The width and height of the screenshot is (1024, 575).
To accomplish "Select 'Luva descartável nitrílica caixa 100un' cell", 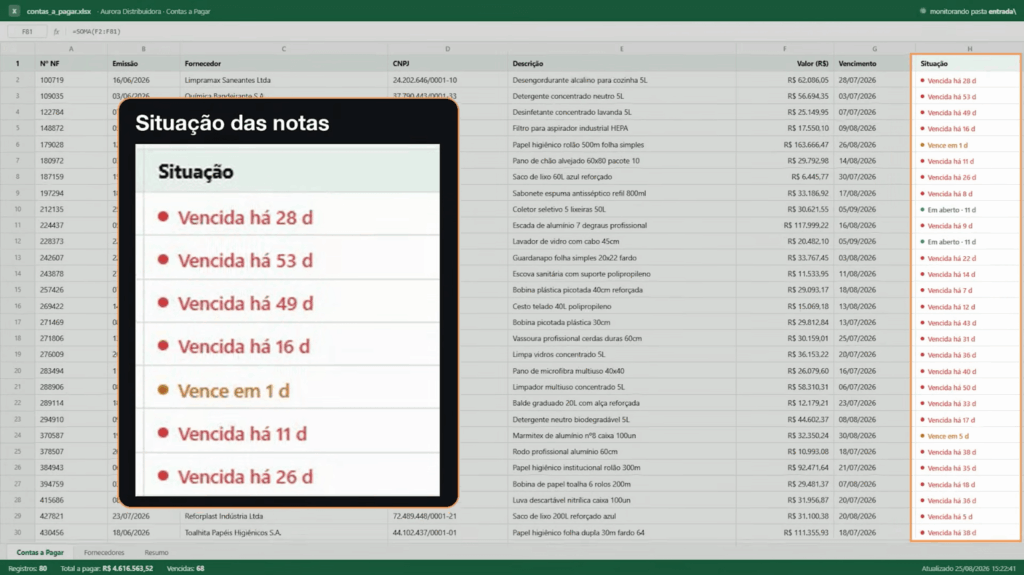I will [x=622, y=500].
